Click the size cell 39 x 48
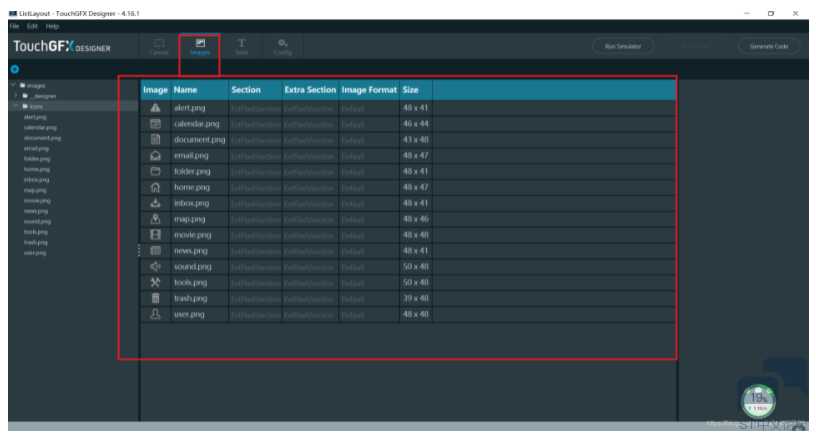 point(415,298)
